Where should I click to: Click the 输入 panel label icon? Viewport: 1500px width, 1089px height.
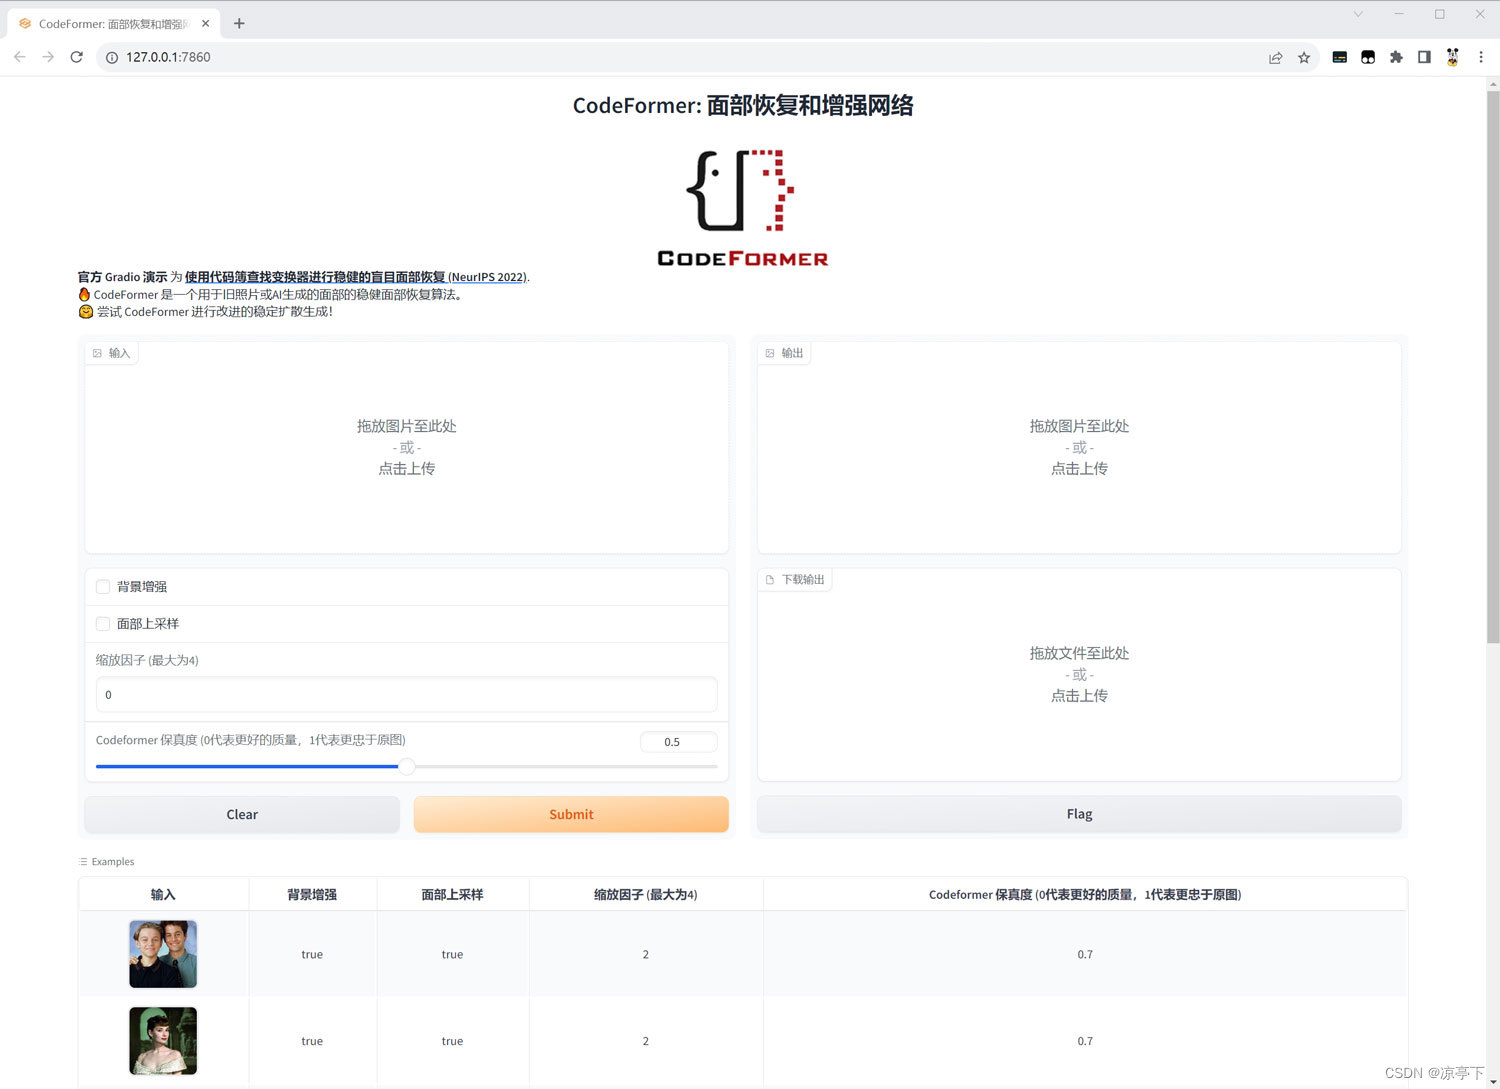pos(97,353)
